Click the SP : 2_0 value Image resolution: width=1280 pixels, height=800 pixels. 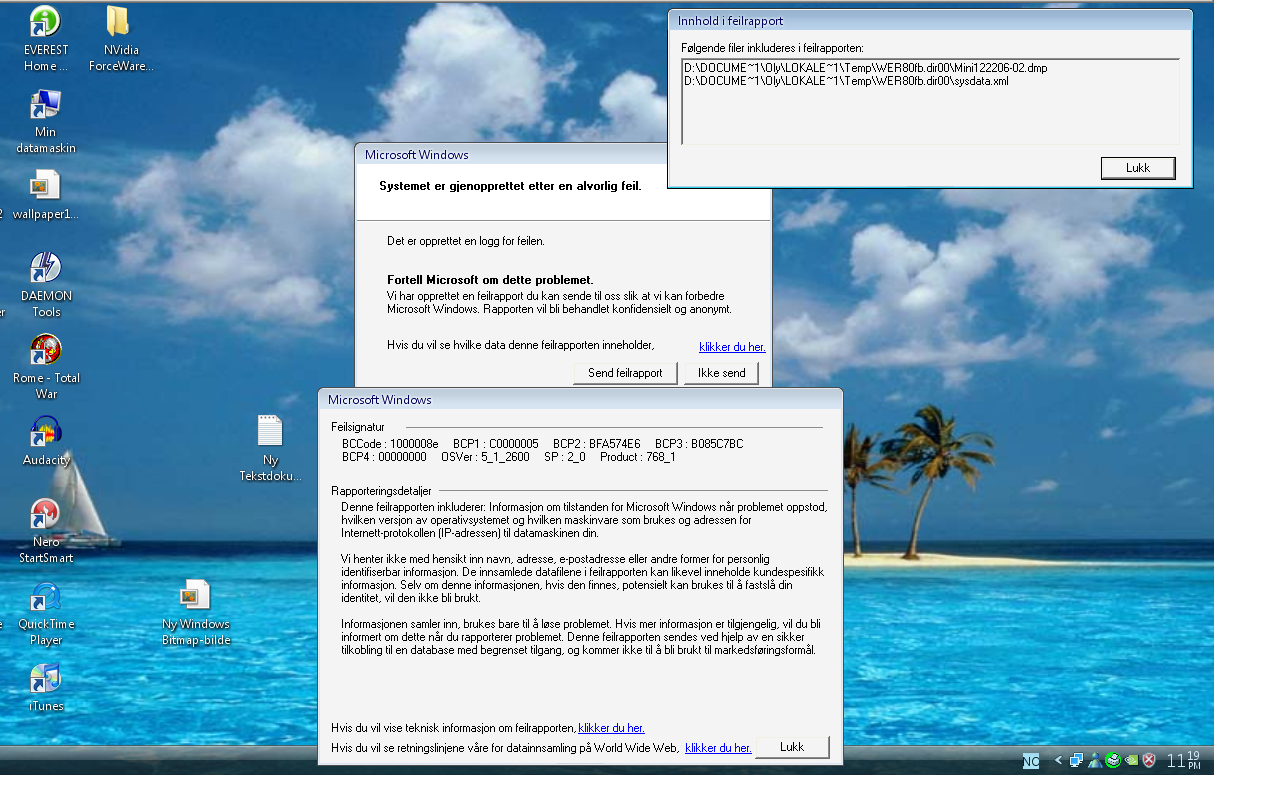565,457
